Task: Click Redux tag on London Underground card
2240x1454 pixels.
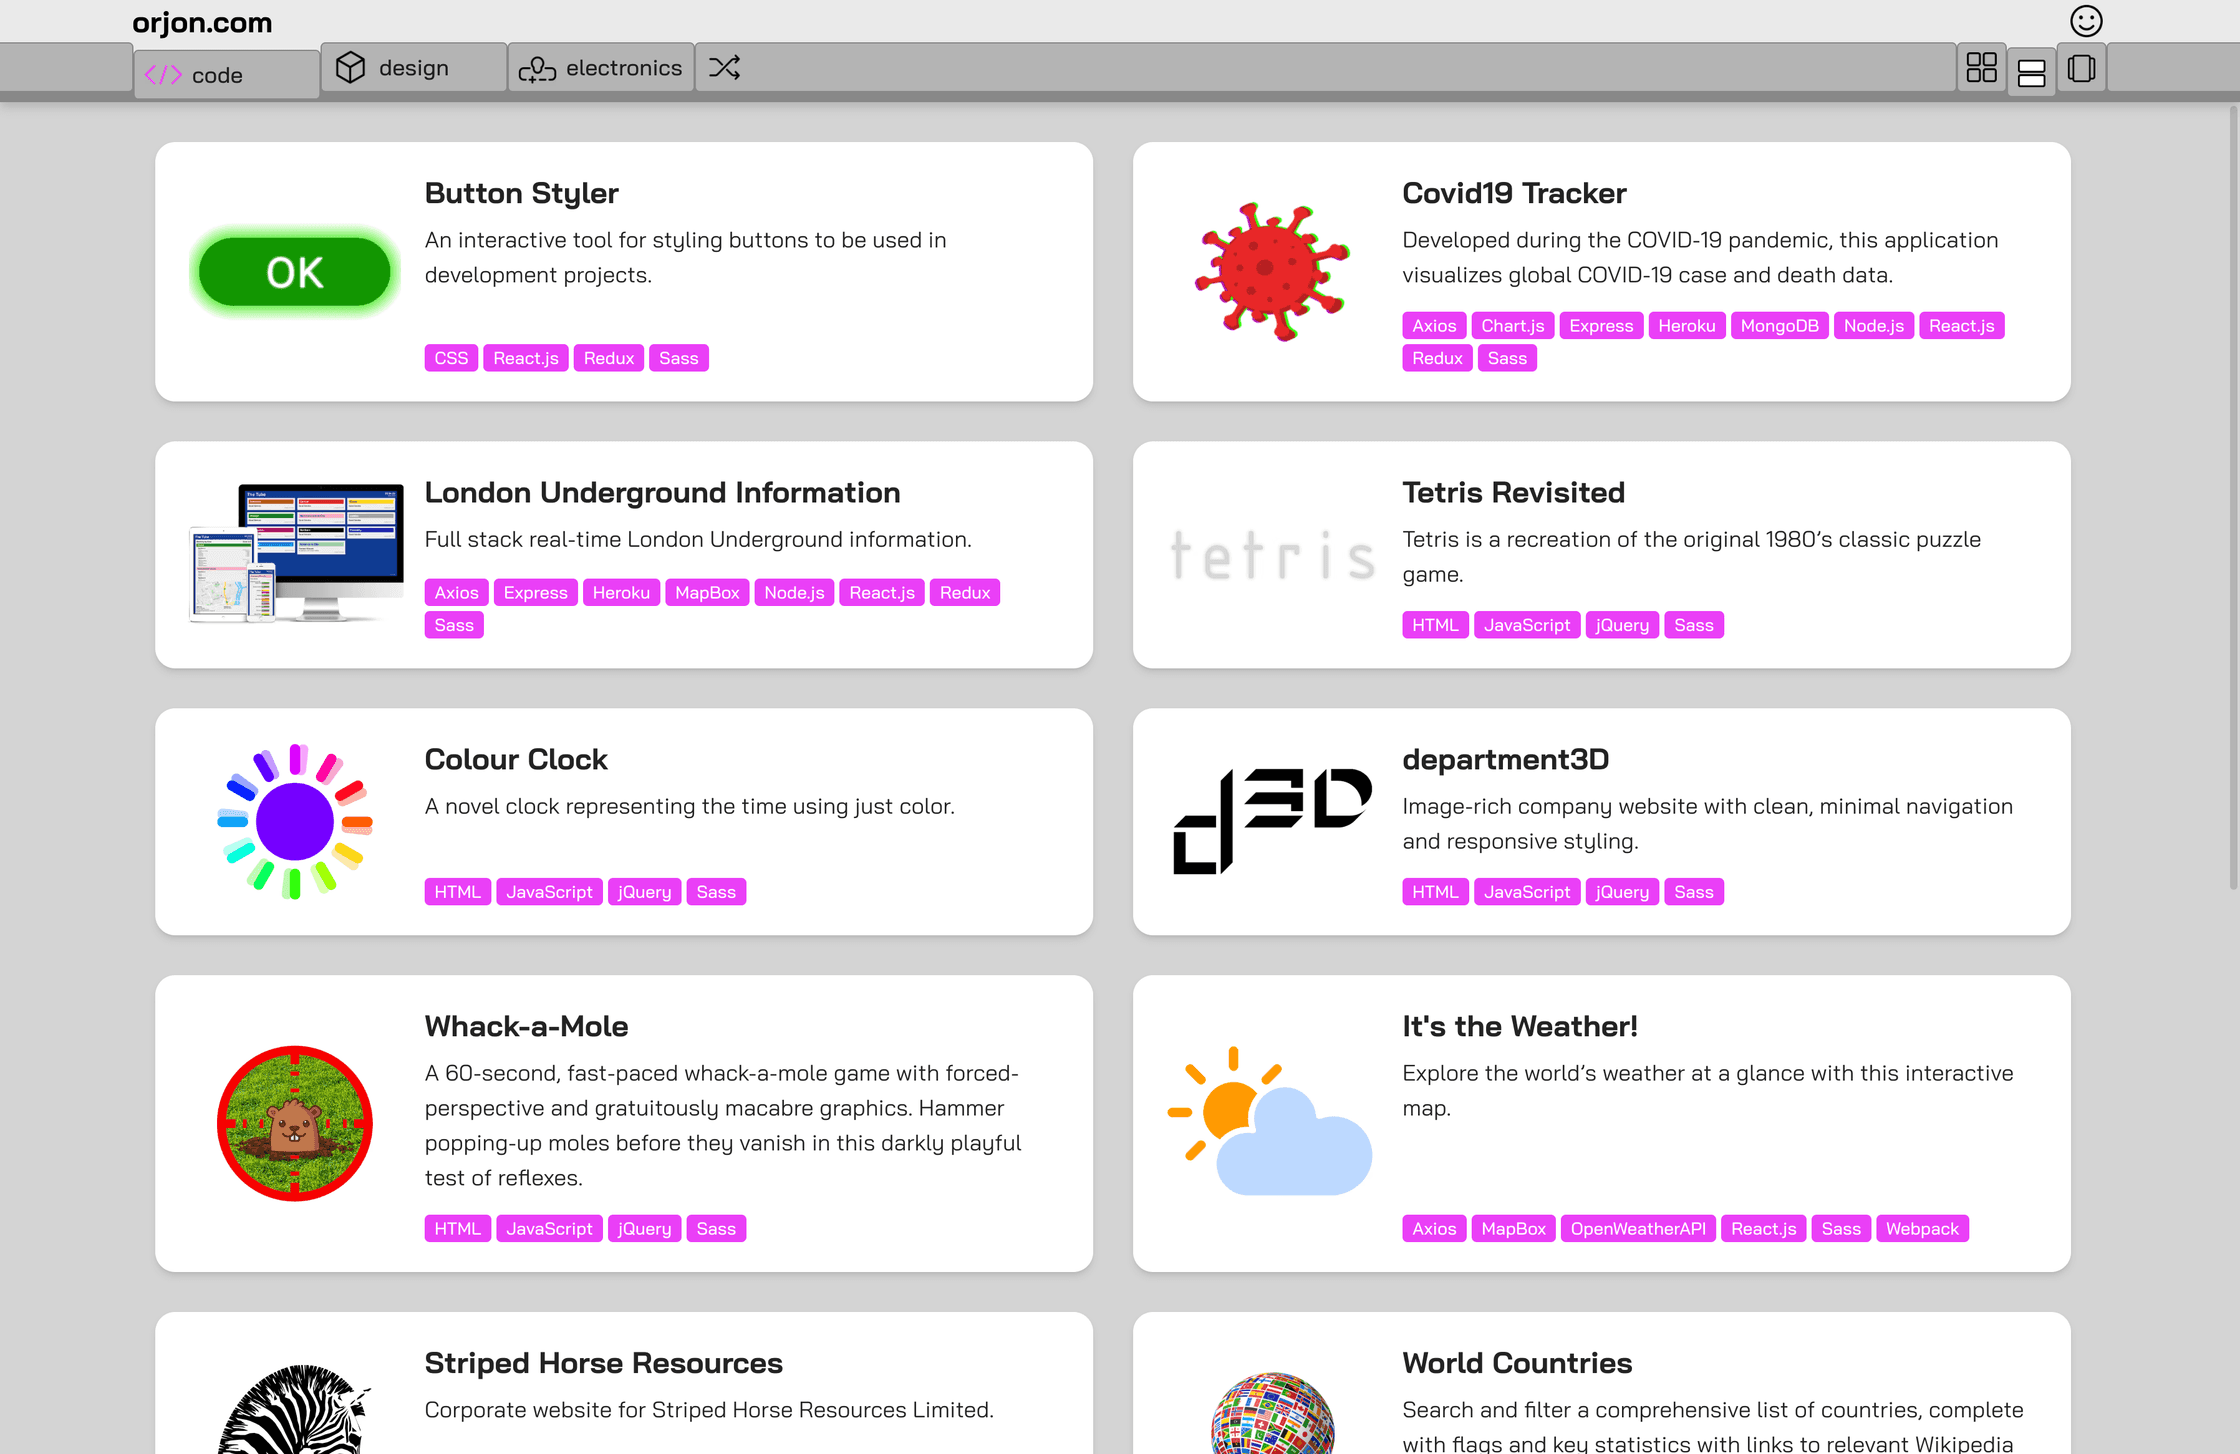Action: pyautogui.click(x=965, y=593)
